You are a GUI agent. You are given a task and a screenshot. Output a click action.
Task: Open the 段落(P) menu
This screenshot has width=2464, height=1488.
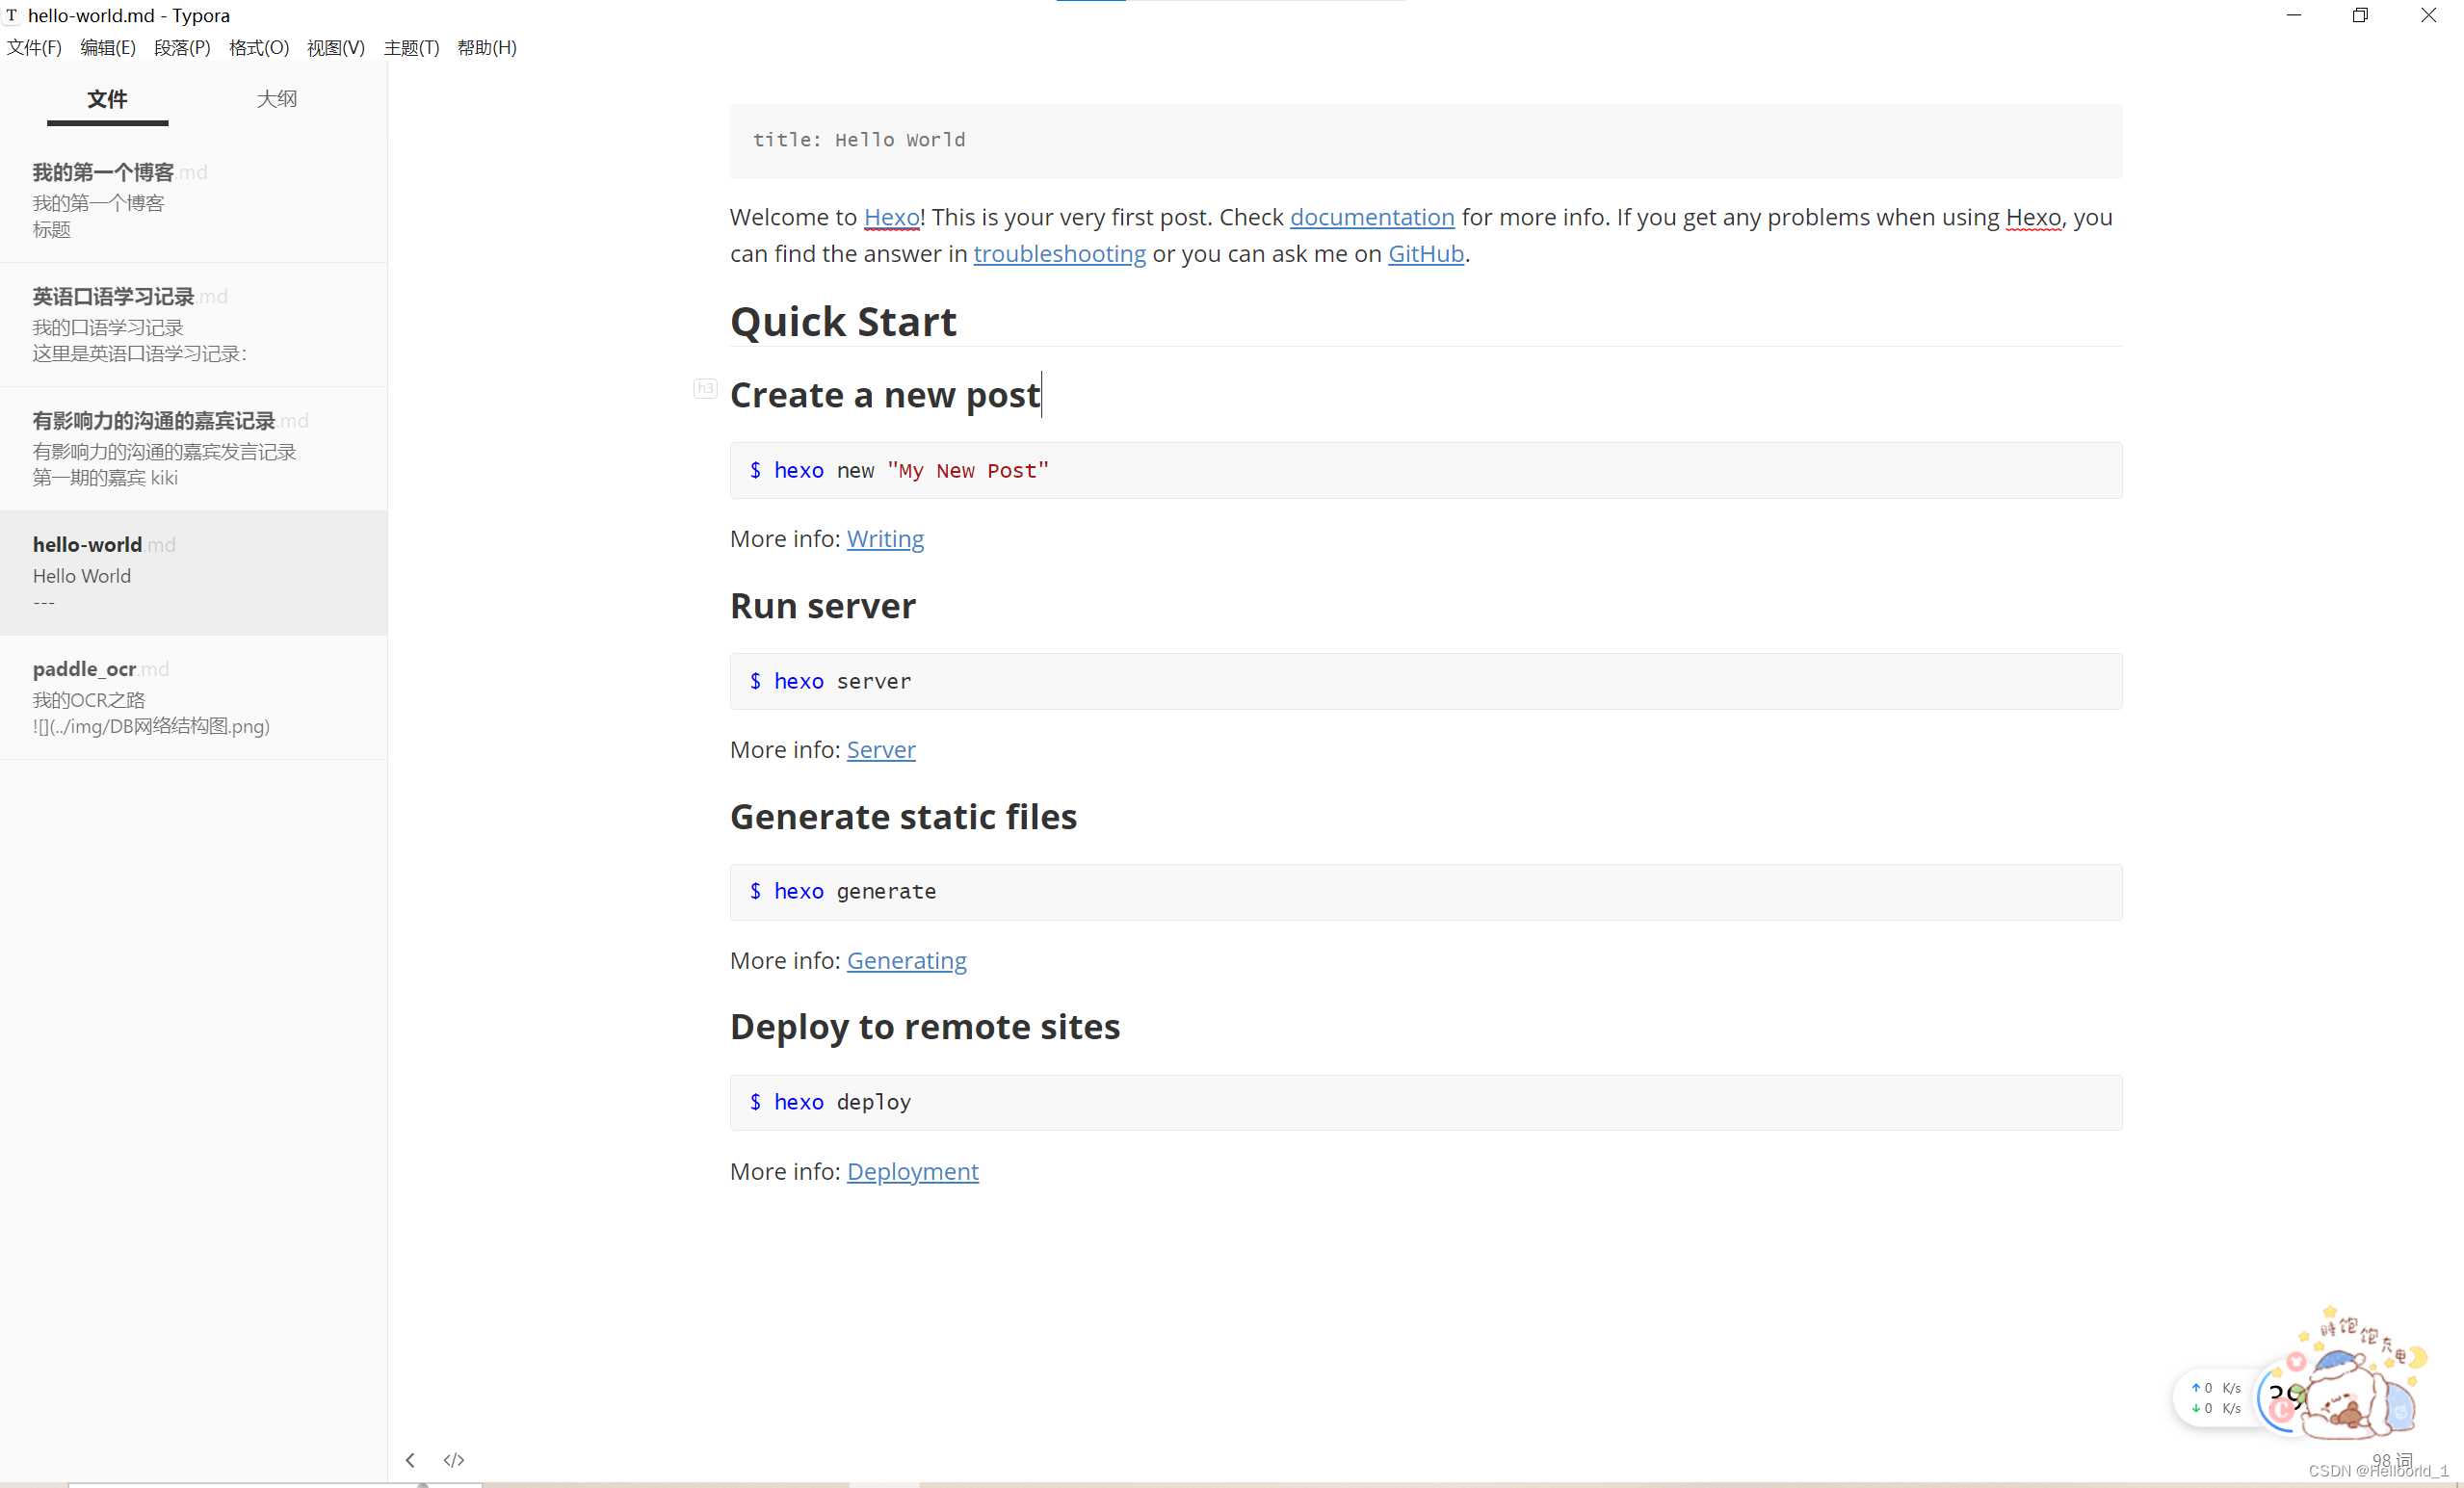coord(182,47)
